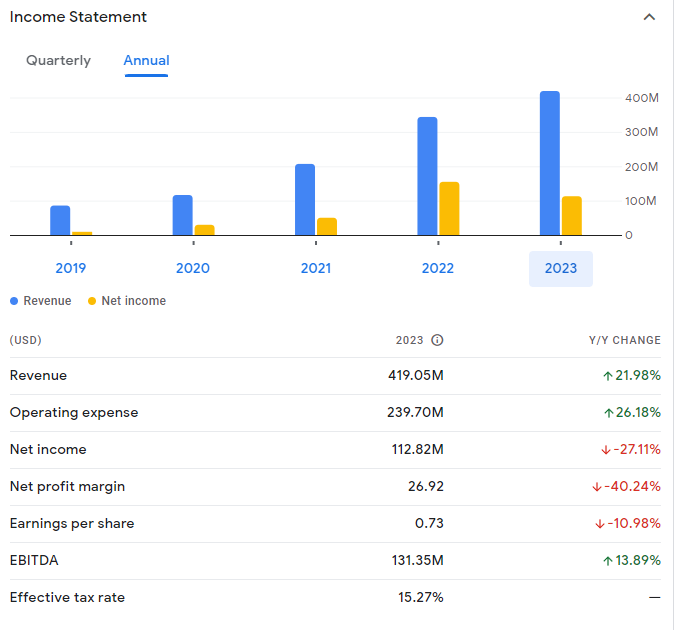The image size is (674, 630).
Task: Pick the 2022 year label
Action: click(x=438, y=268)
